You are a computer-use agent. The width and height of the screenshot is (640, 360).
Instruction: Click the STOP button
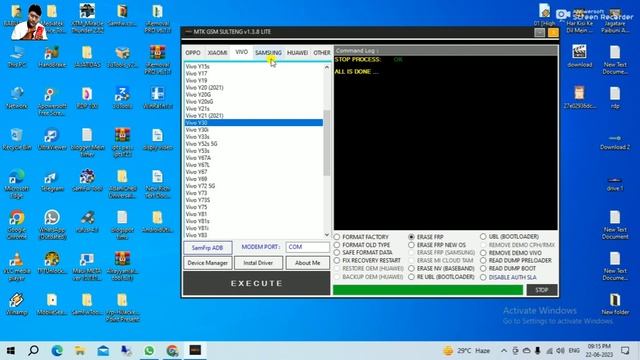pyautogui.click(x=542, y=290)
